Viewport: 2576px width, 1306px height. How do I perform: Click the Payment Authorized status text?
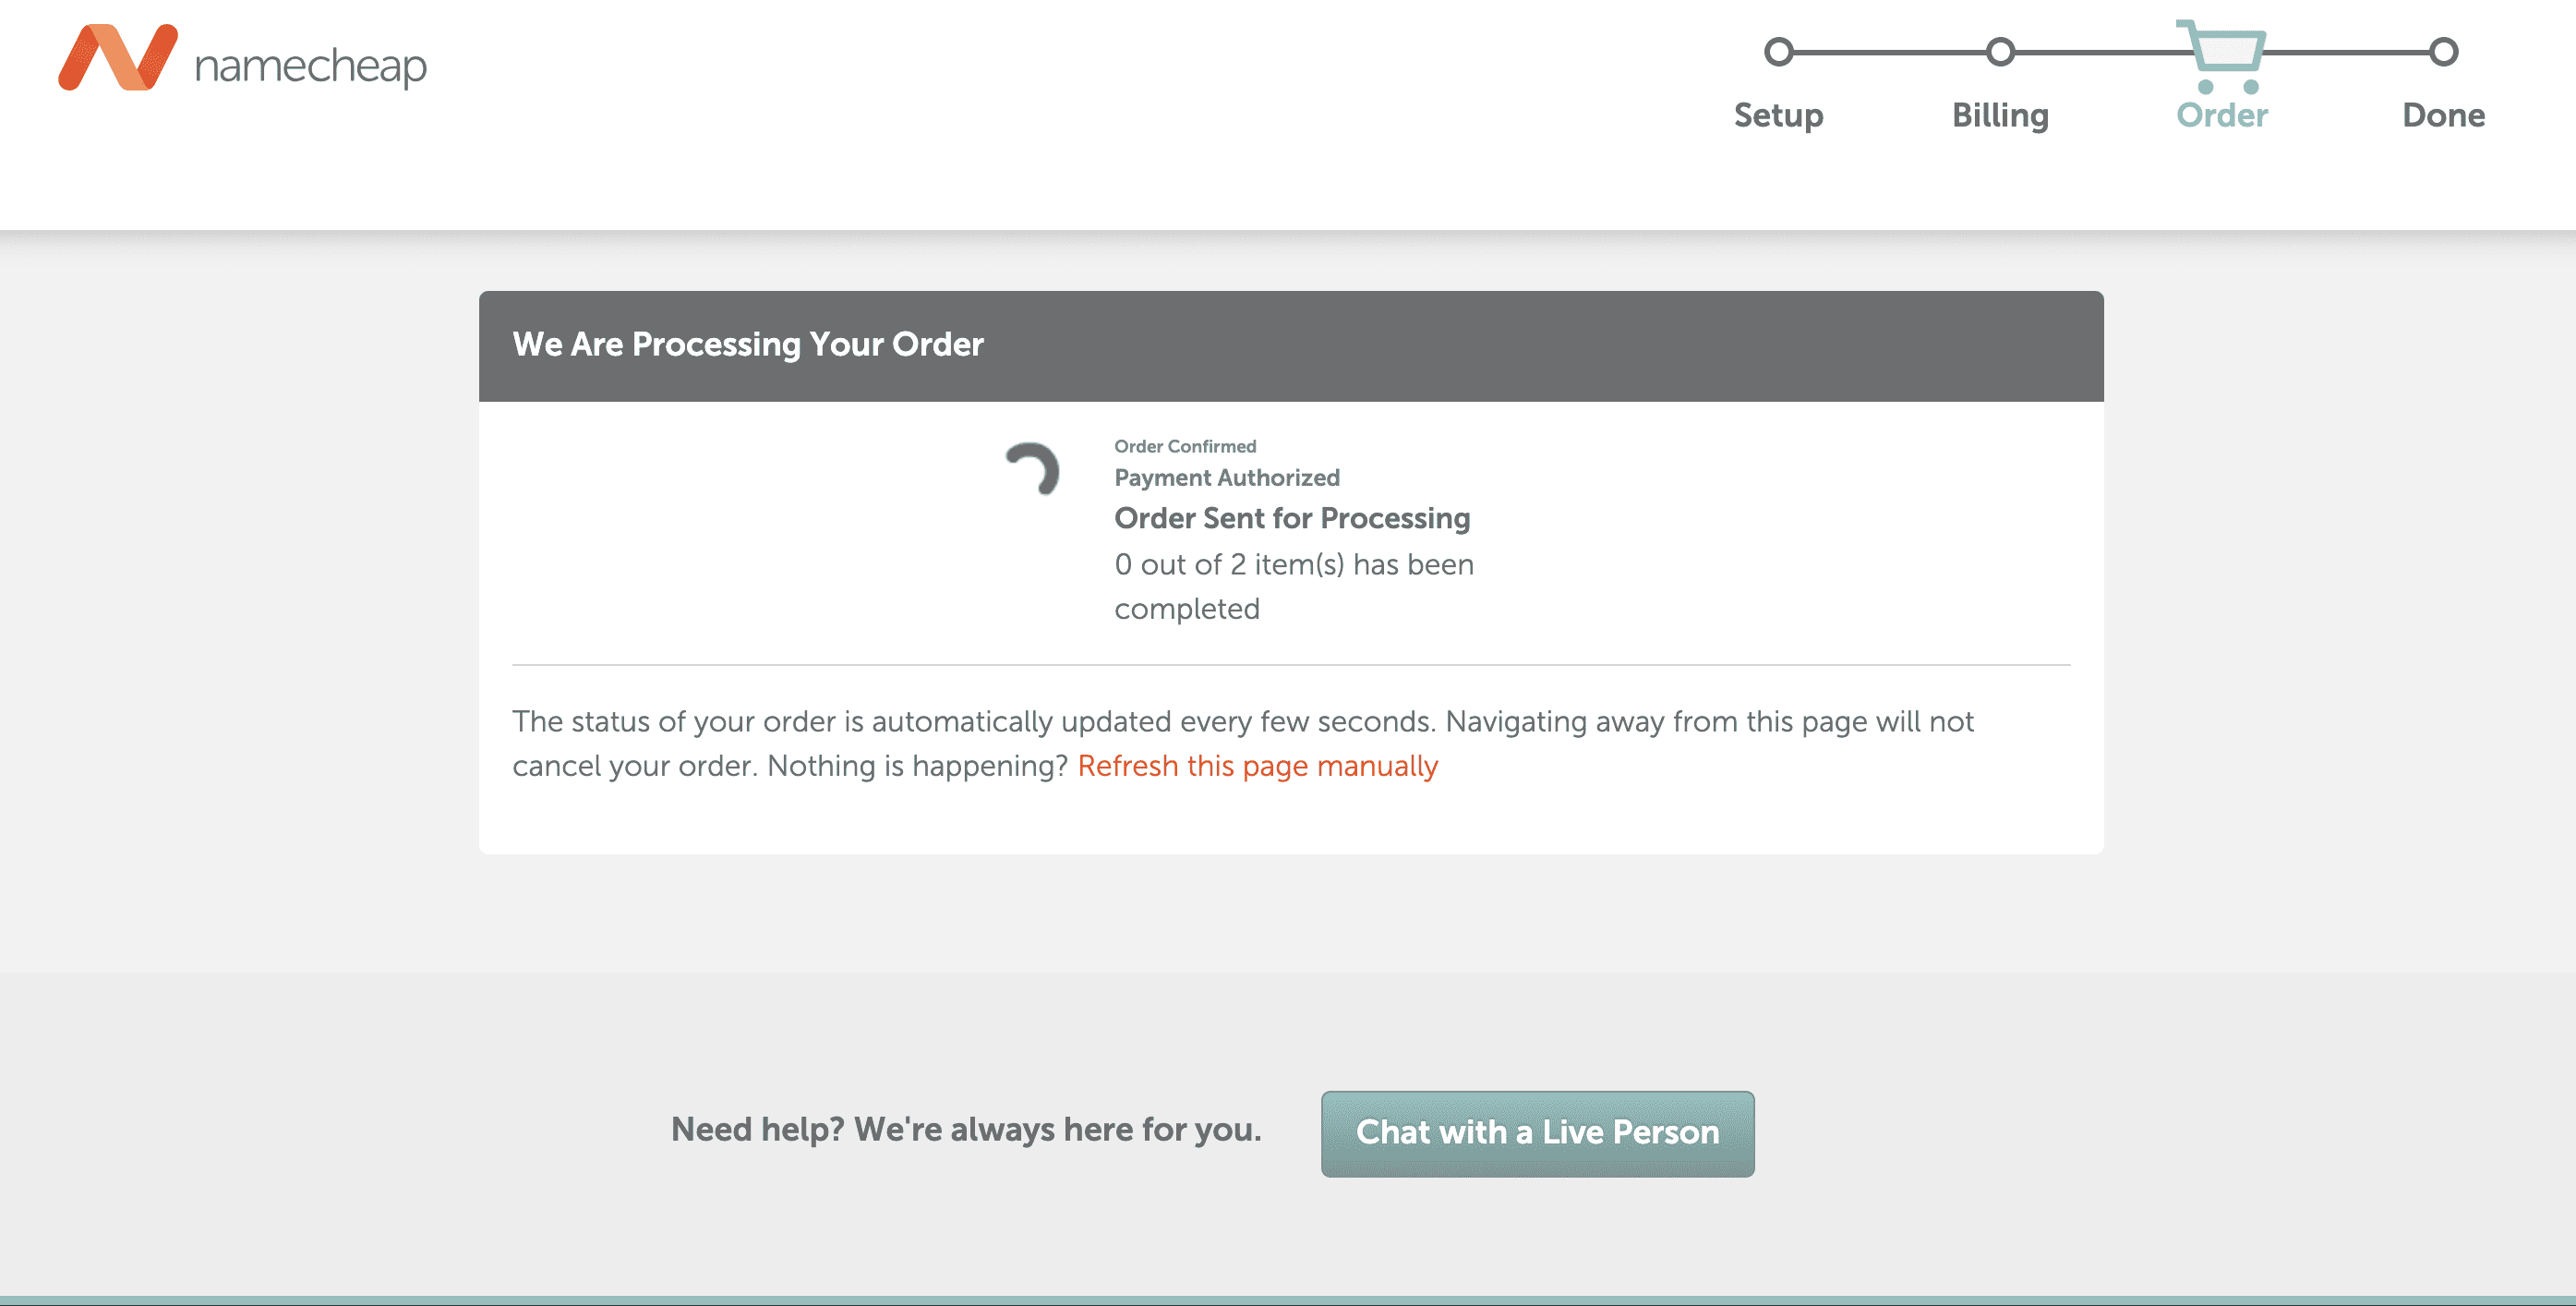pos(1227,478)
